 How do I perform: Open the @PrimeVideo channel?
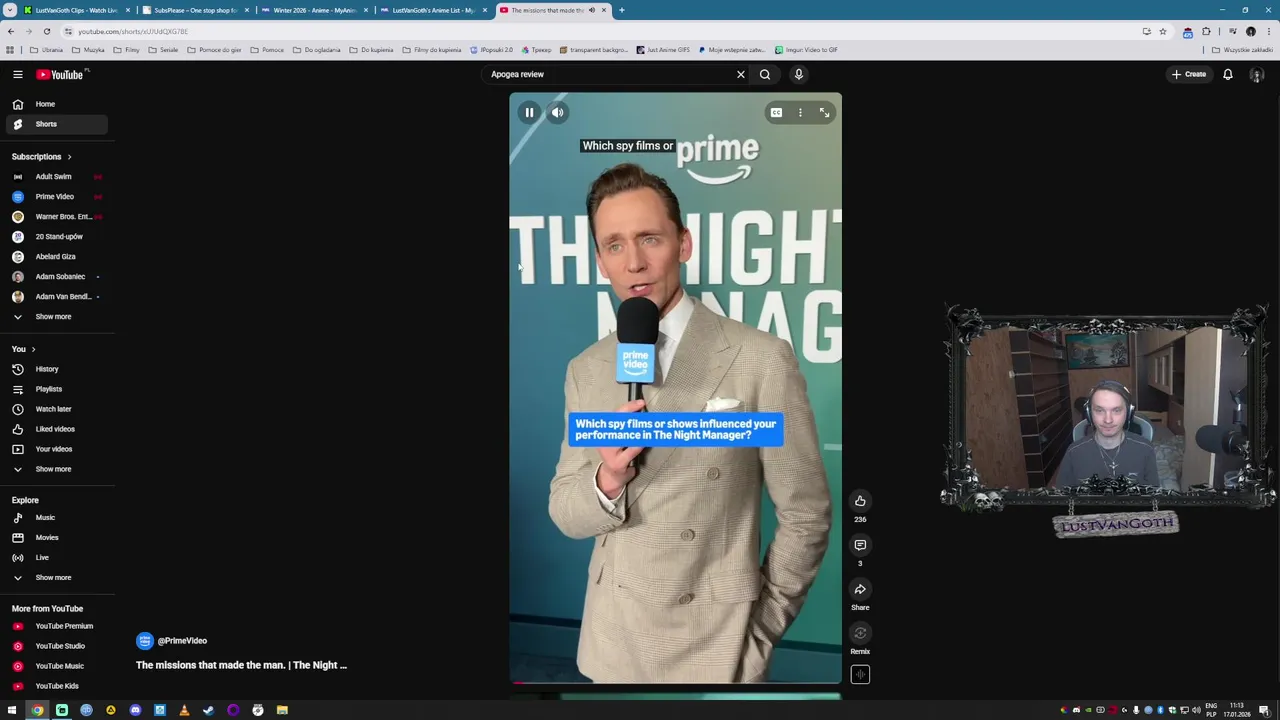172,641
